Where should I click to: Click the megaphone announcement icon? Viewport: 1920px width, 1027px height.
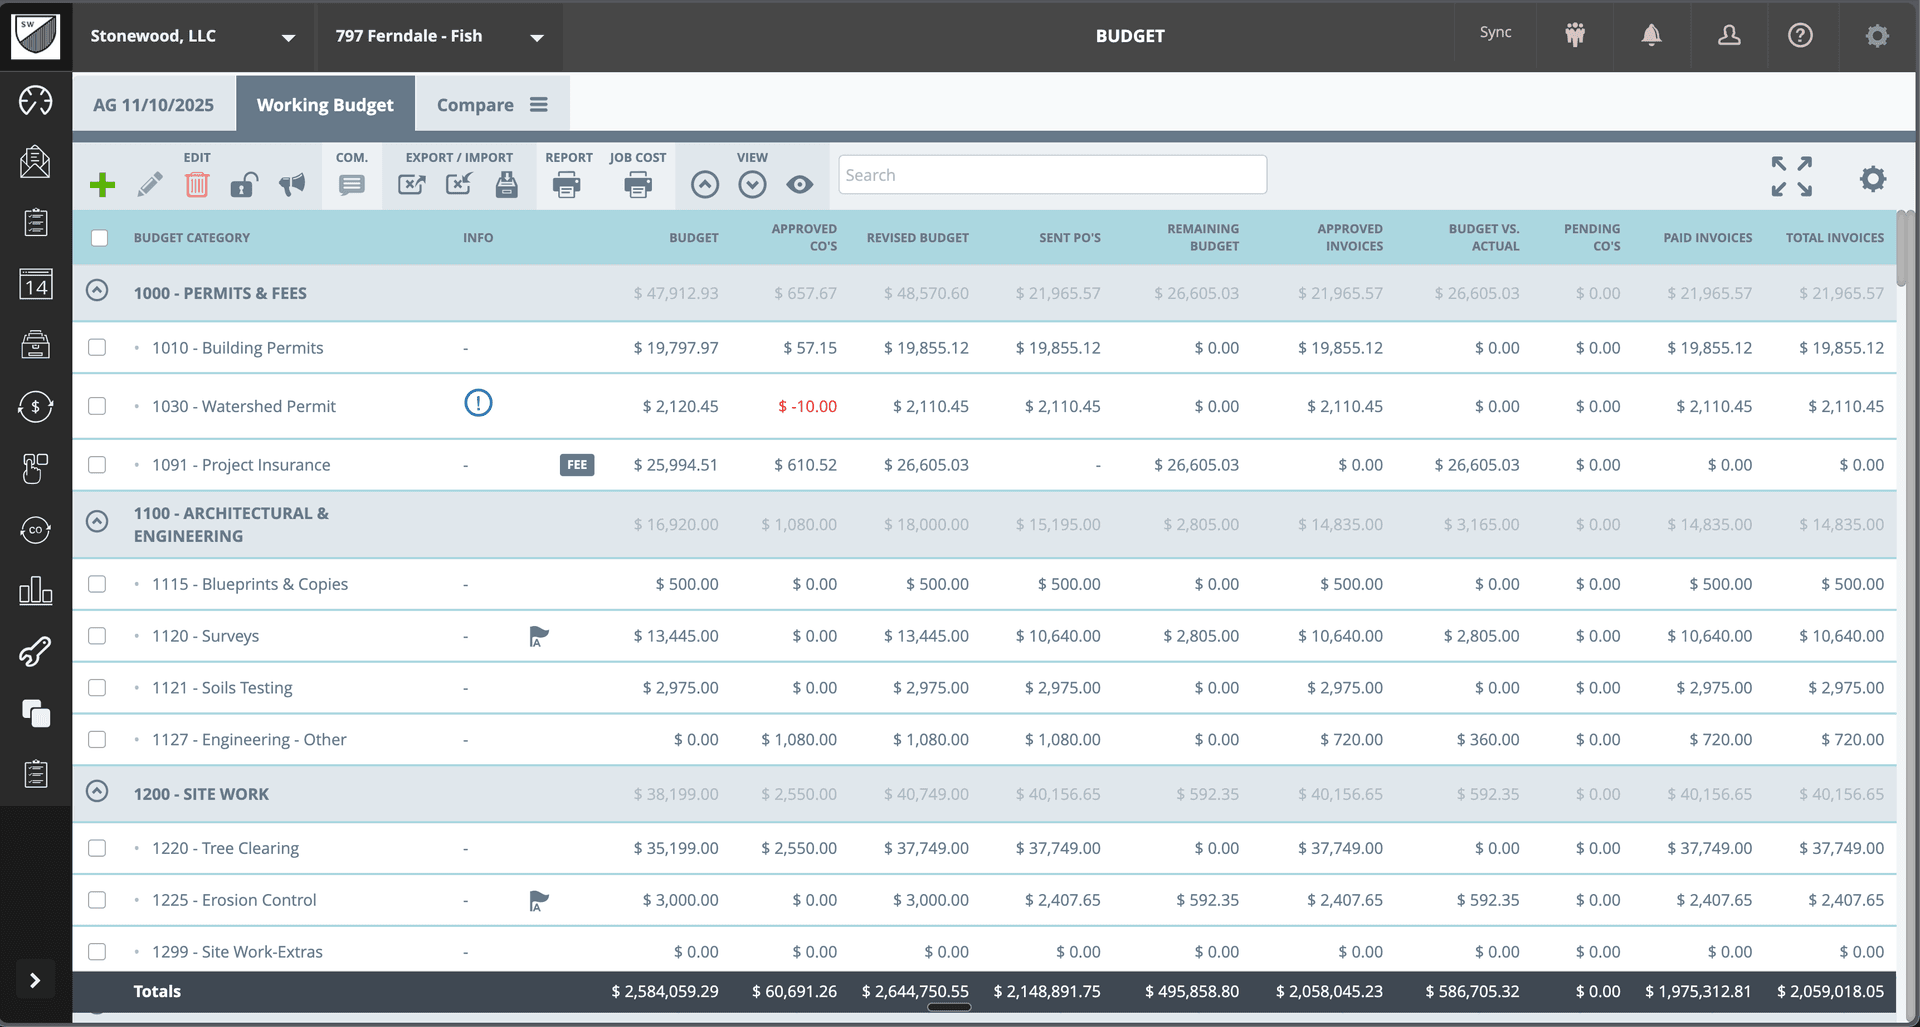(292, 184)
